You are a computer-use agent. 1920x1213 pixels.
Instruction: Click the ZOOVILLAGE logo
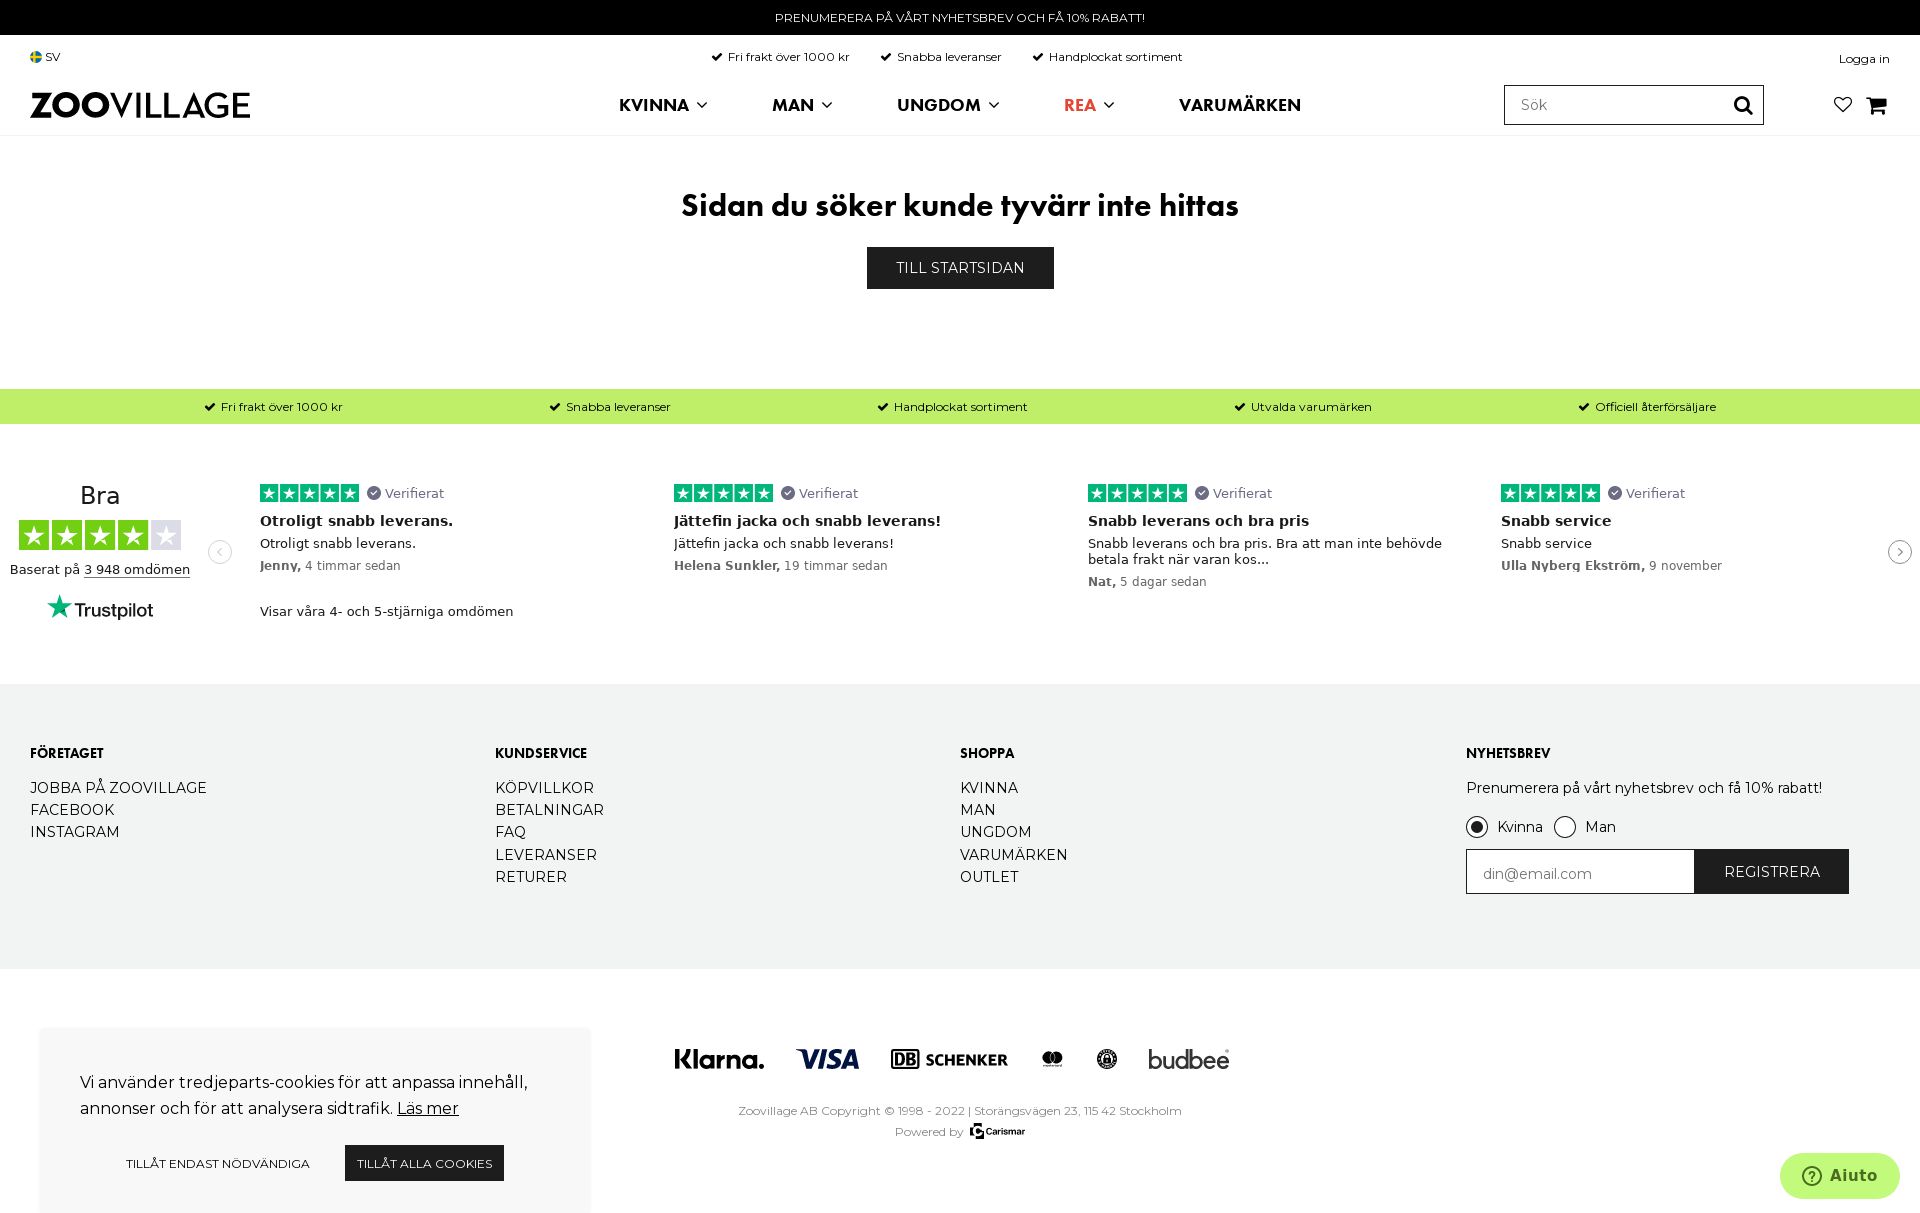pyautogui.click(x=140, y=105)
